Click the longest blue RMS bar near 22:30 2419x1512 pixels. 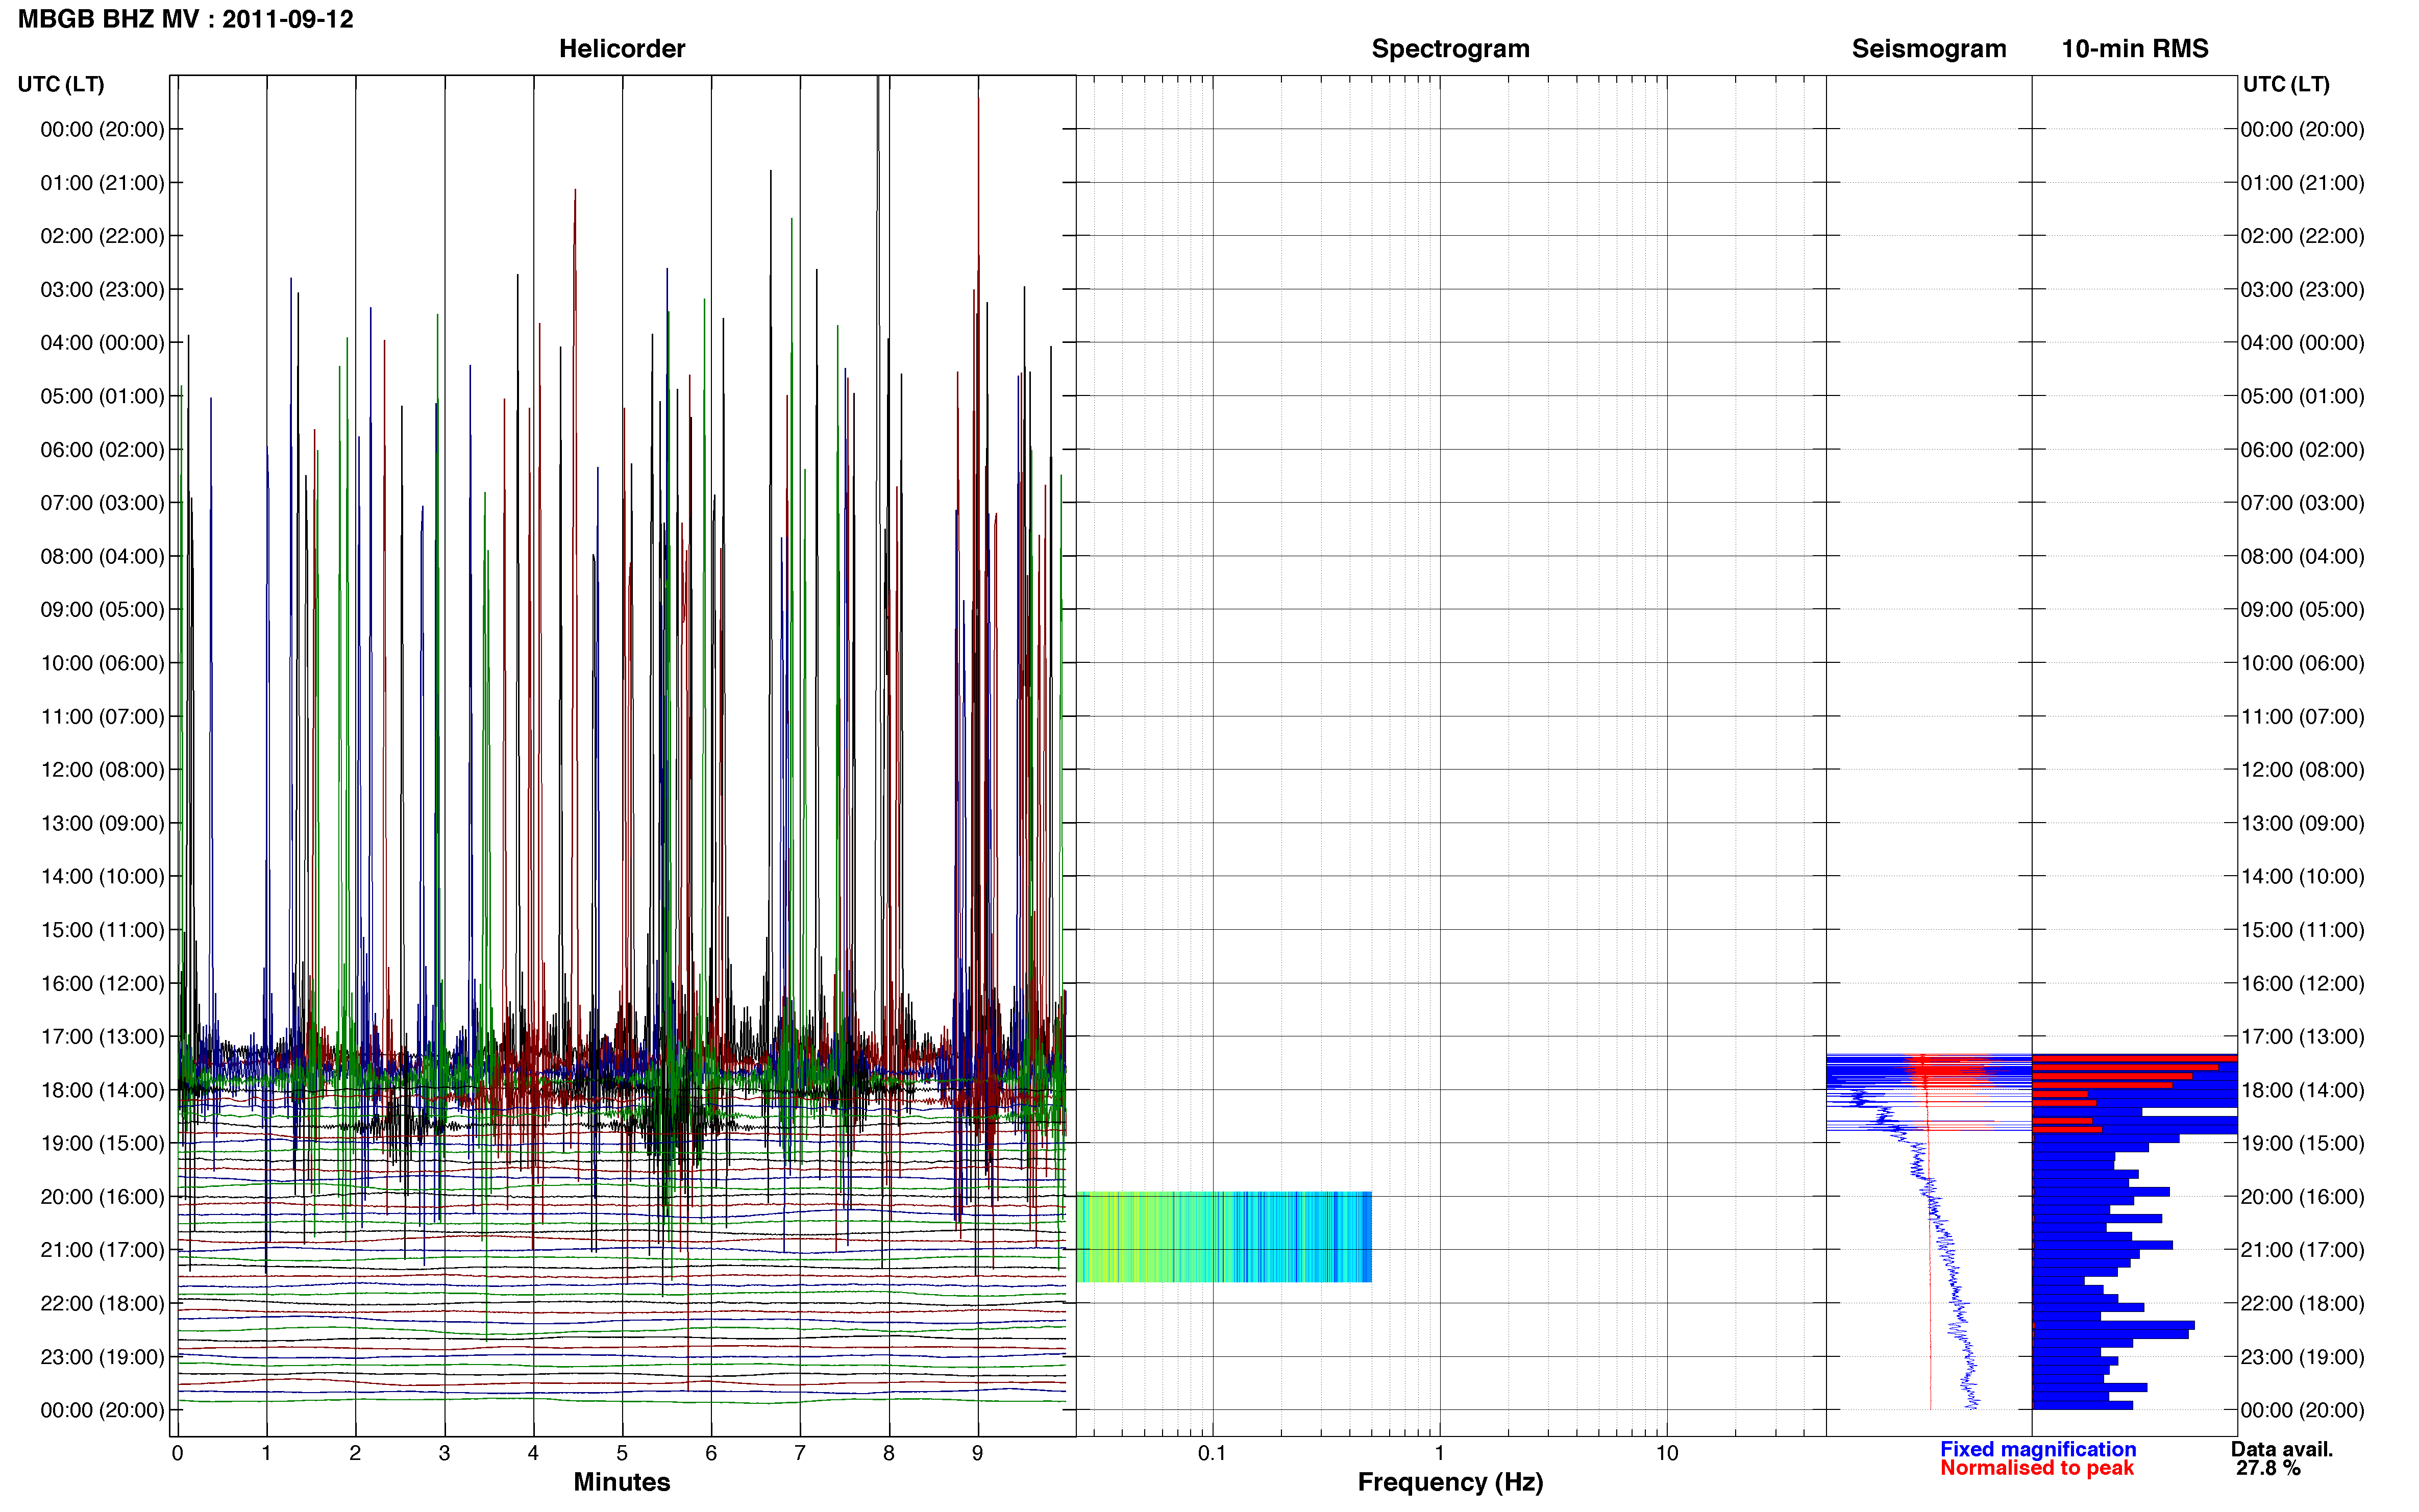coord(2114,1325)
